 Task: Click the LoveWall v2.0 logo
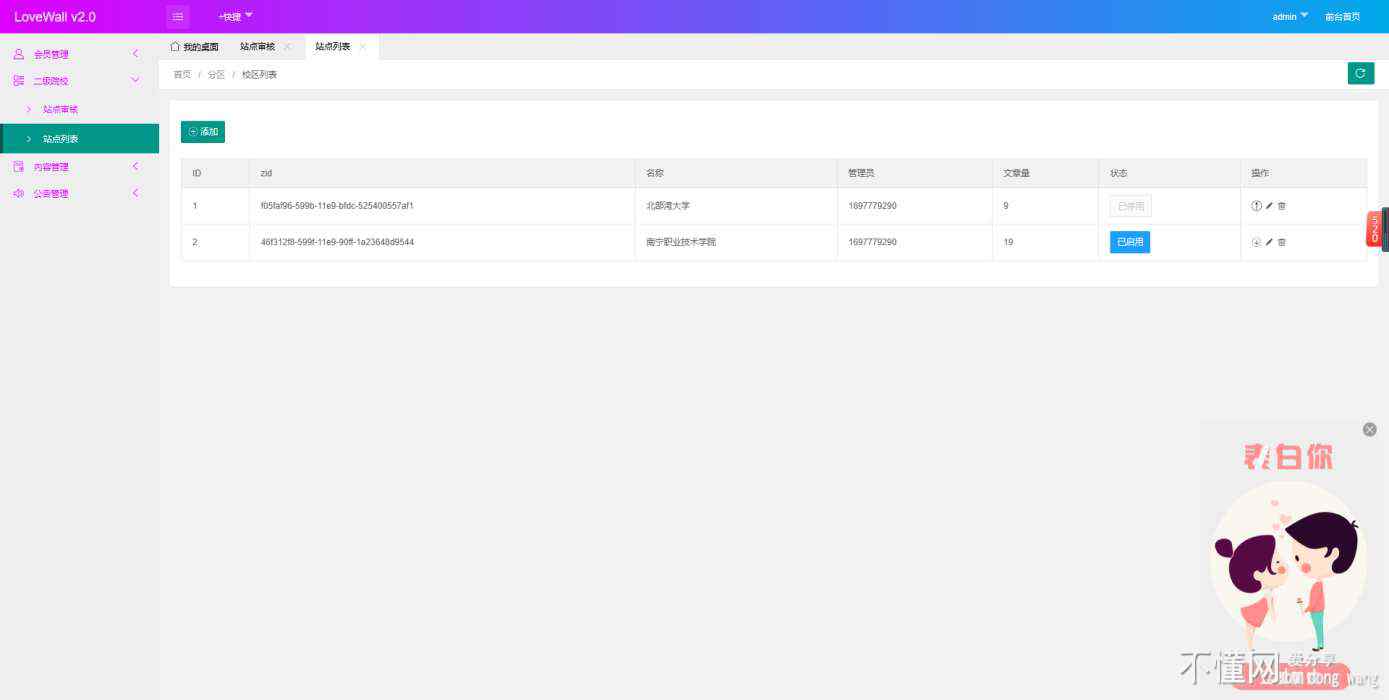[x=55, y=17]
